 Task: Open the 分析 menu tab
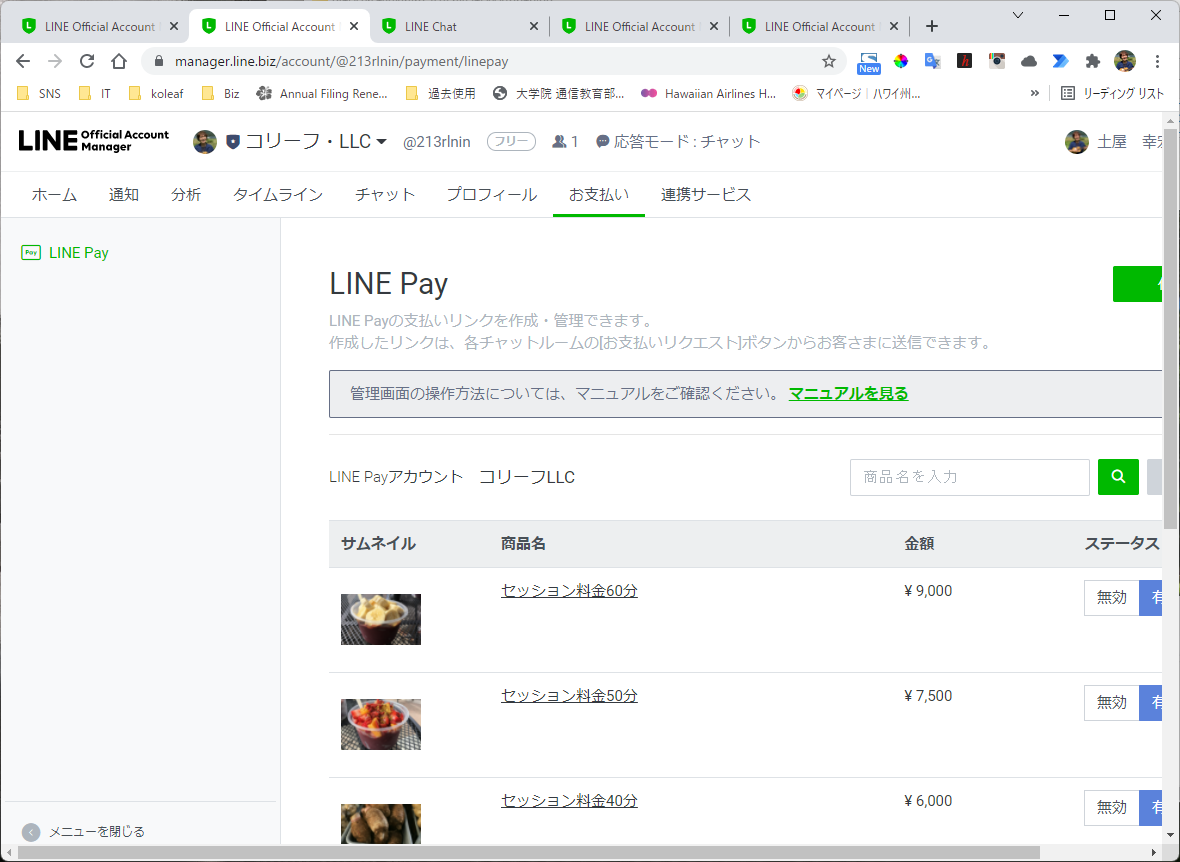(186, 195)
